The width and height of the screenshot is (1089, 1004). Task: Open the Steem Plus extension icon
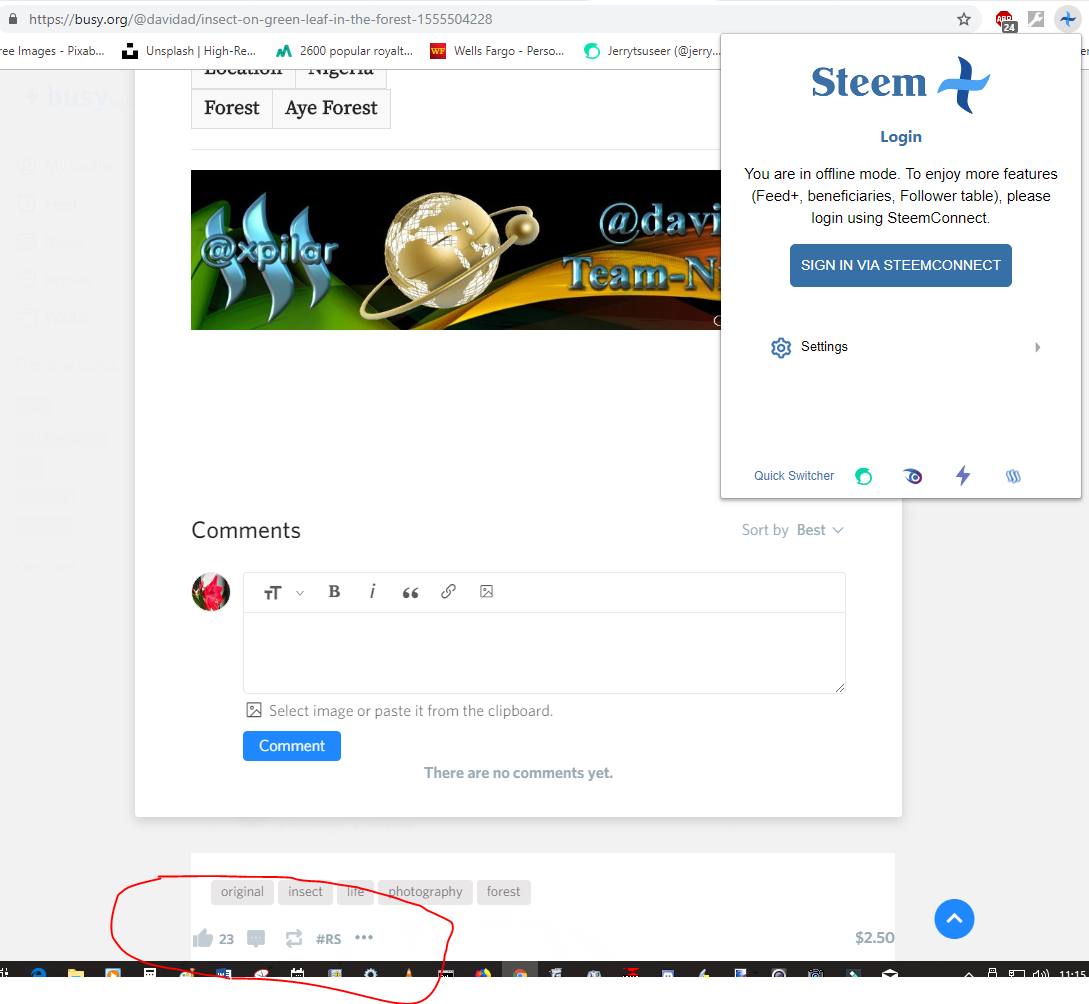pos(1067,19)
